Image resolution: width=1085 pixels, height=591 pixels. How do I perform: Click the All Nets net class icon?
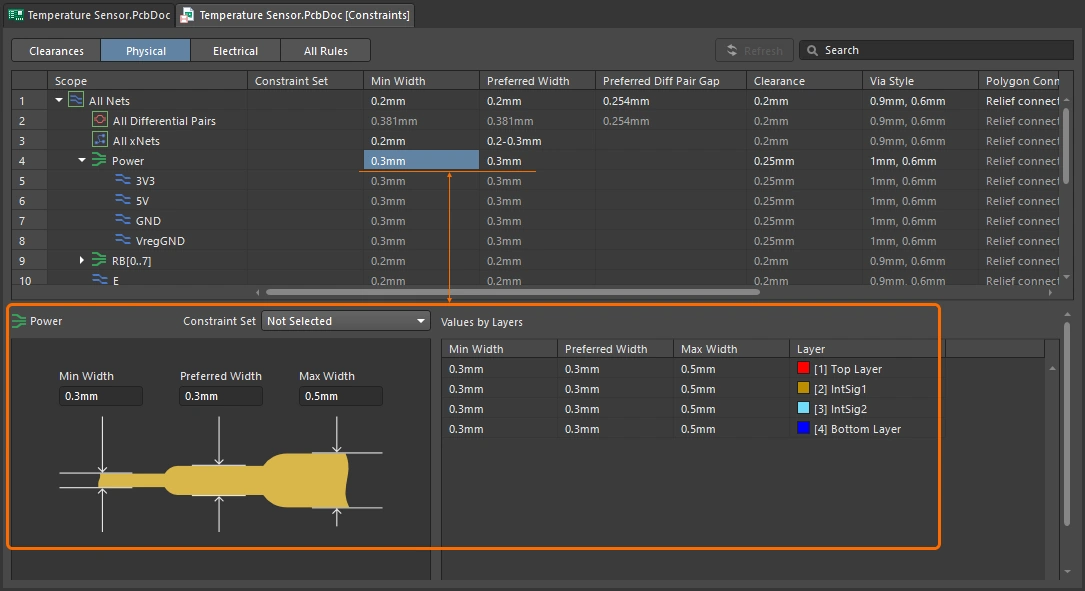coord(76,100)
